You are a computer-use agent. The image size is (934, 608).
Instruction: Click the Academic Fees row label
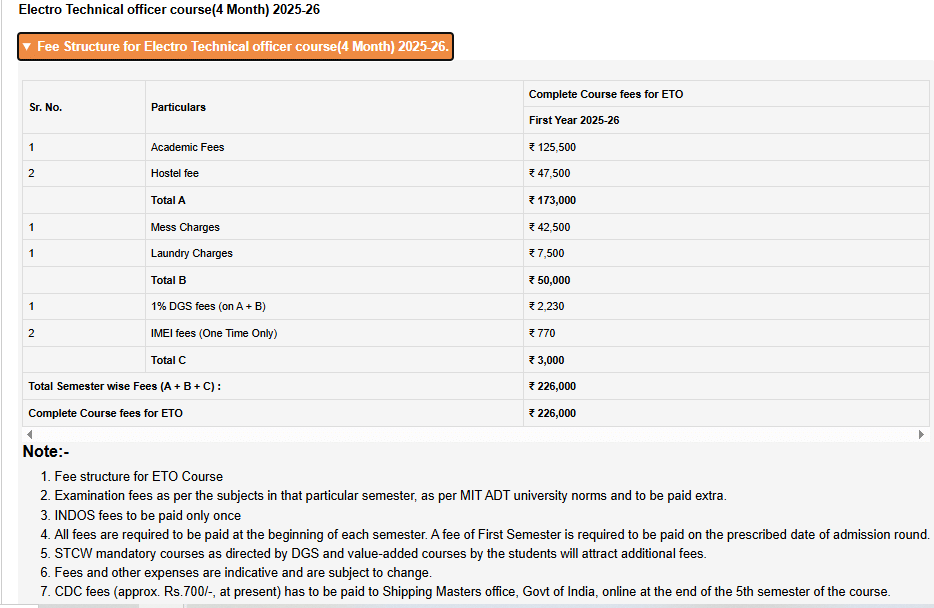pyautogui.click(x=187, y=147)
